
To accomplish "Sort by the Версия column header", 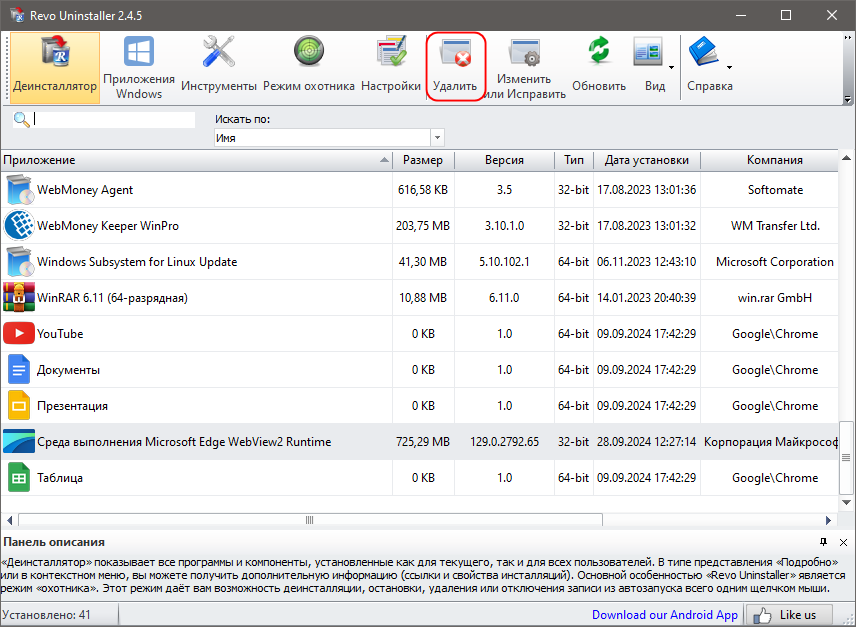I will tap(504, 160).
